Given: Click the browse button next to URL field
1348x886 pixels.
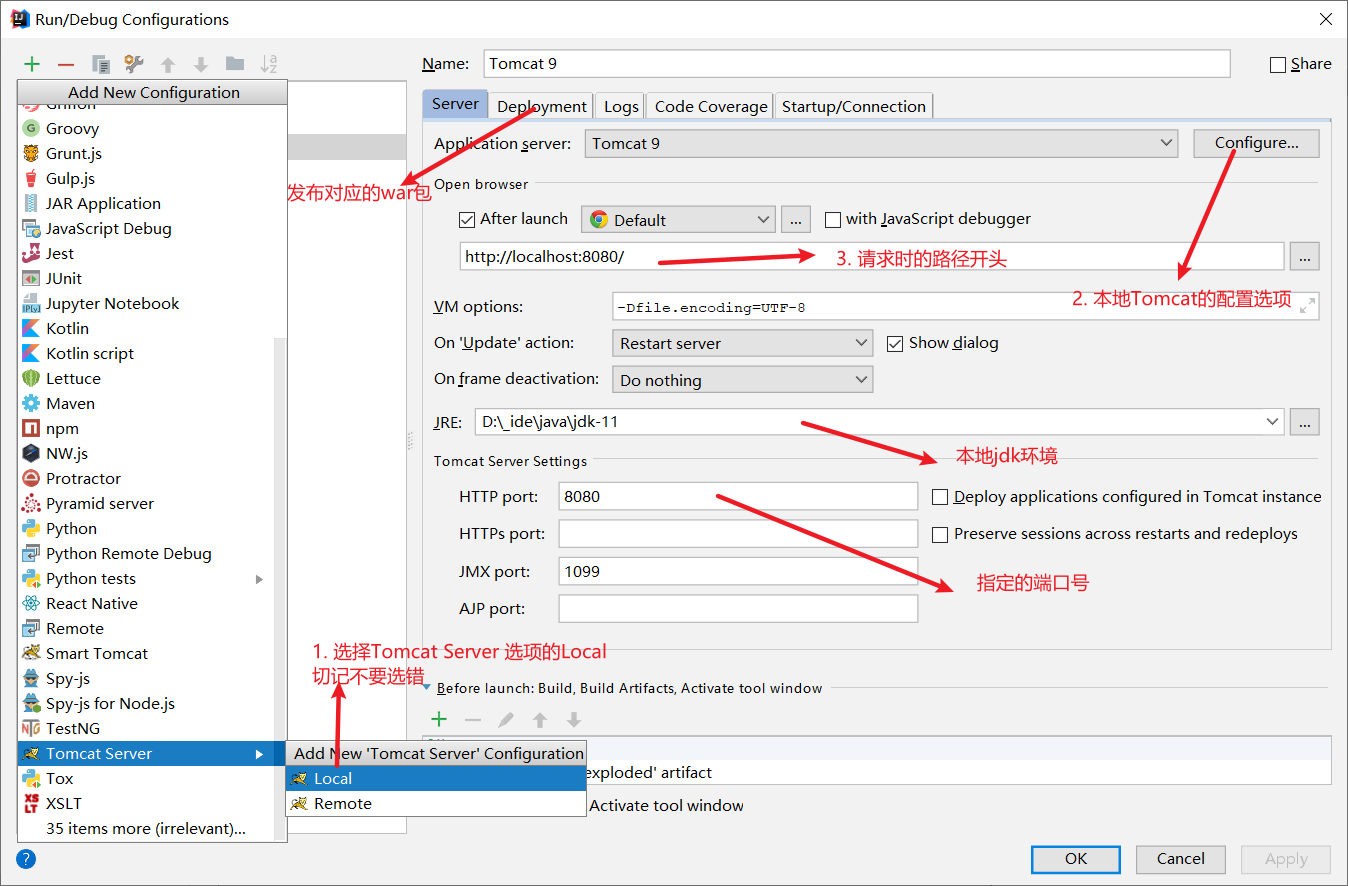Looking at the screenshot, I should 1304,256.
